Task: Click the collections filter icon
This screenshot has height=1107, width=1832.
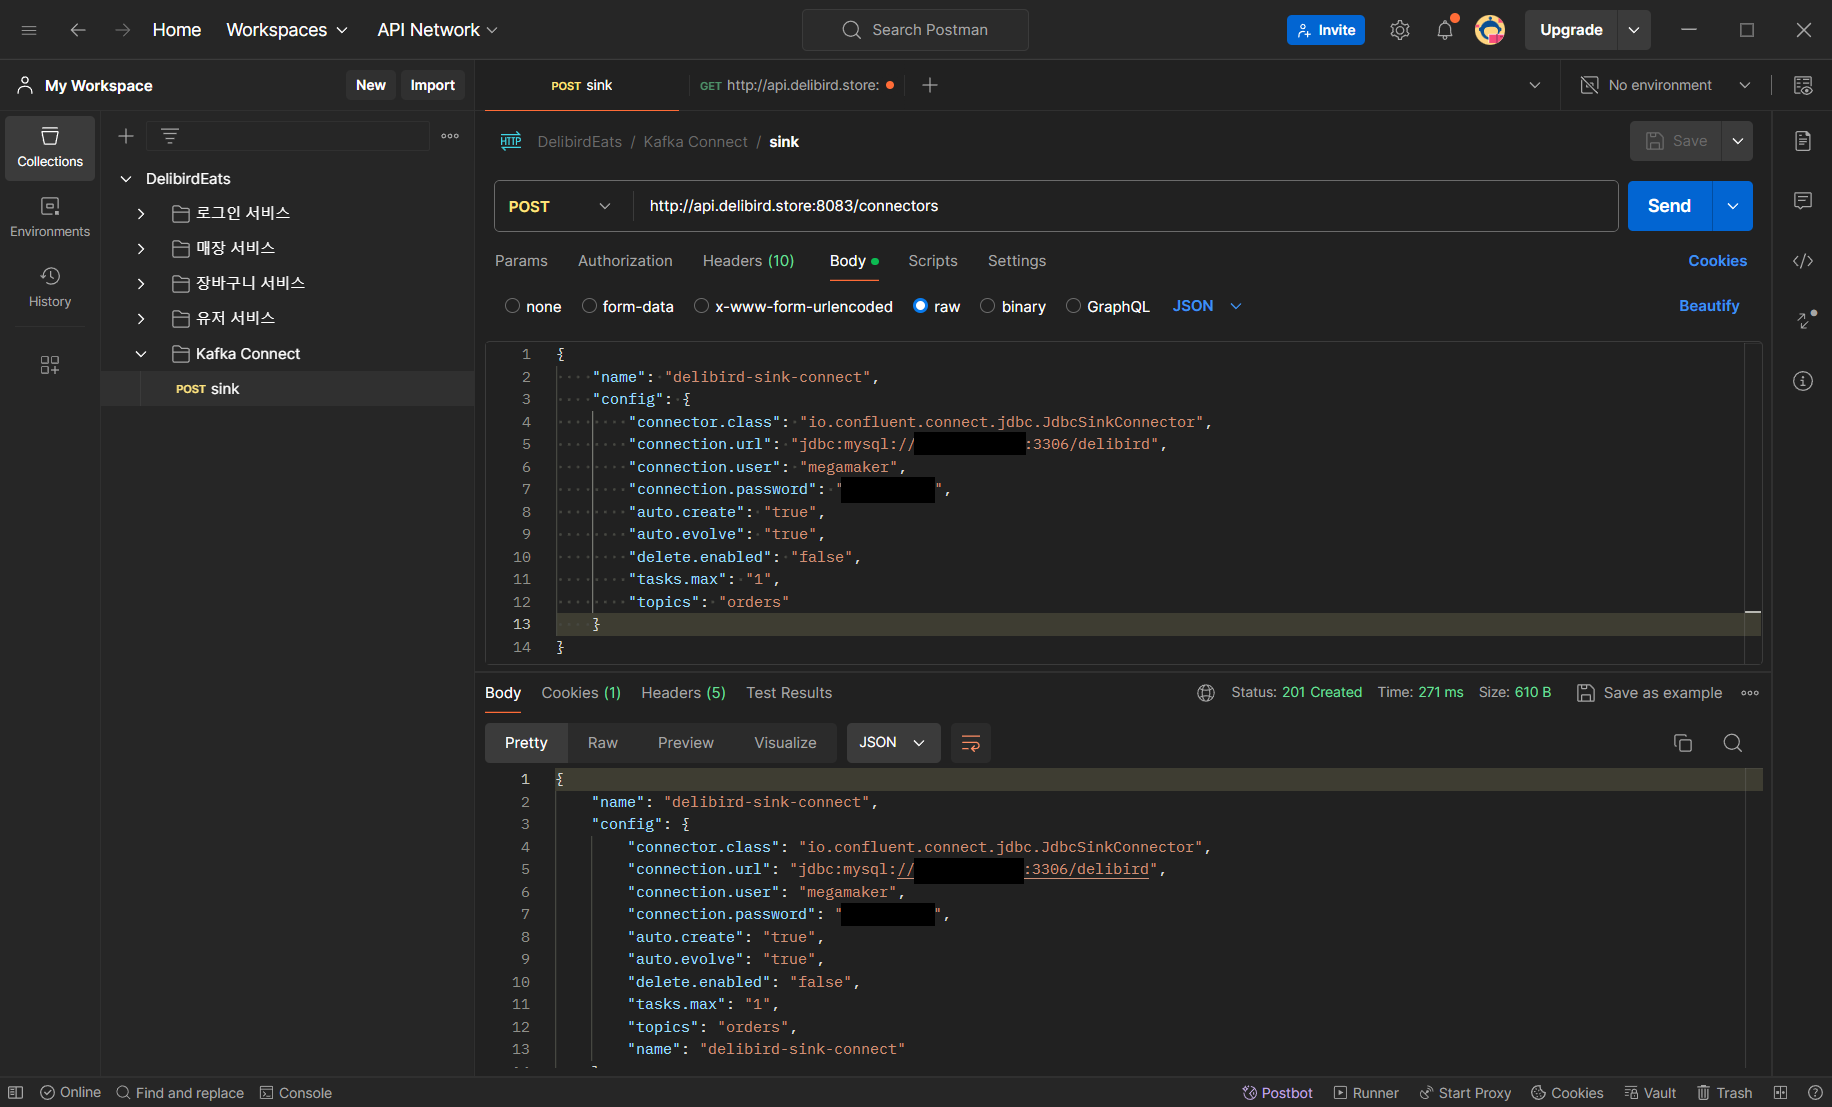Action: 170,136
